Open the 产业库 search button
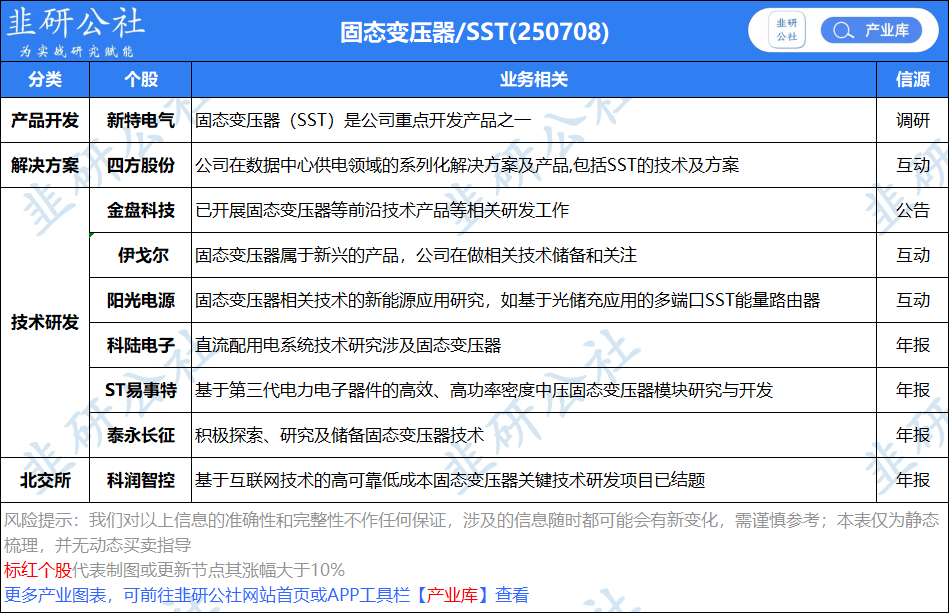Image resolution: width=950 pixels, height=614 pixels. [871, 30]
